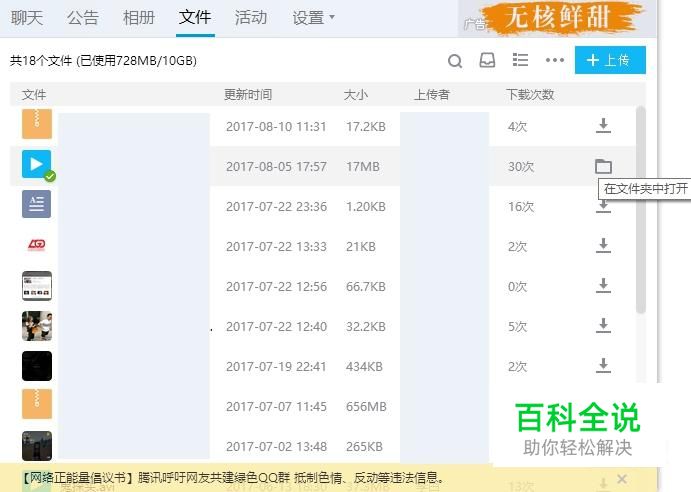691x492 pixels.
Task: Click the 265KB size value
Action: 364,447
